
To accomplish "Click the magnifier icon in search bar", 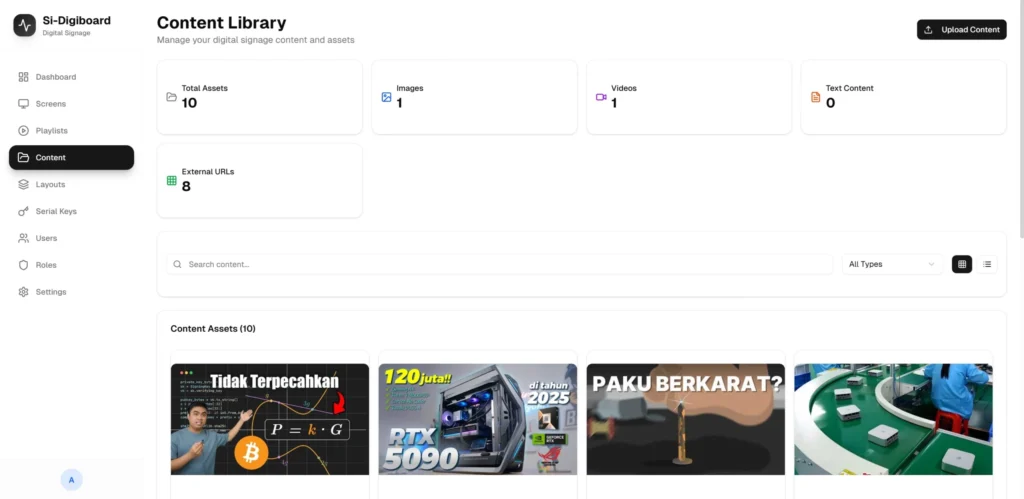I will pyautogui.click(x=178, y=264).
